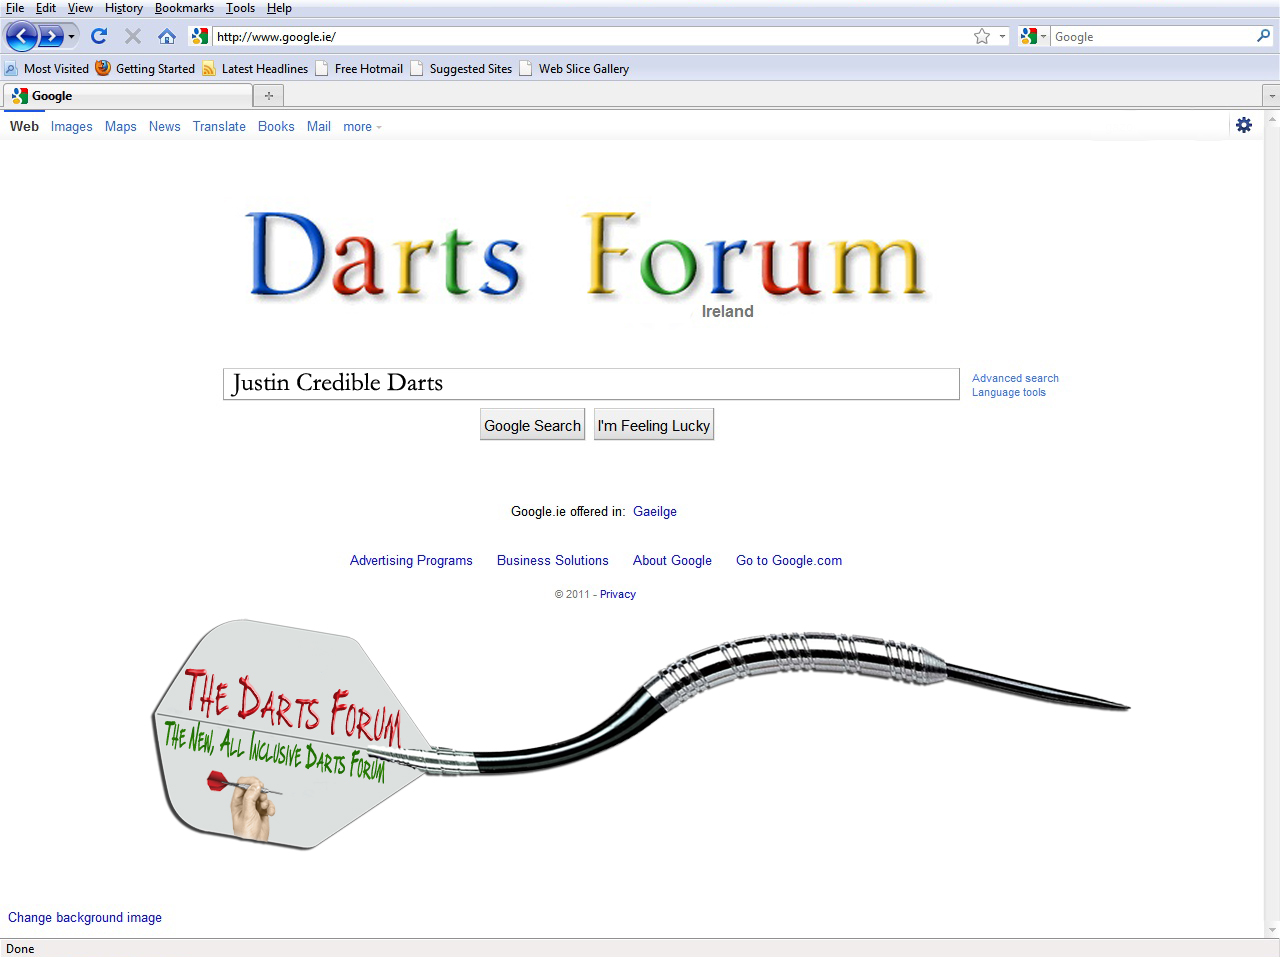
Task: Go forward with the Forward arrow button
Action: 50,37
